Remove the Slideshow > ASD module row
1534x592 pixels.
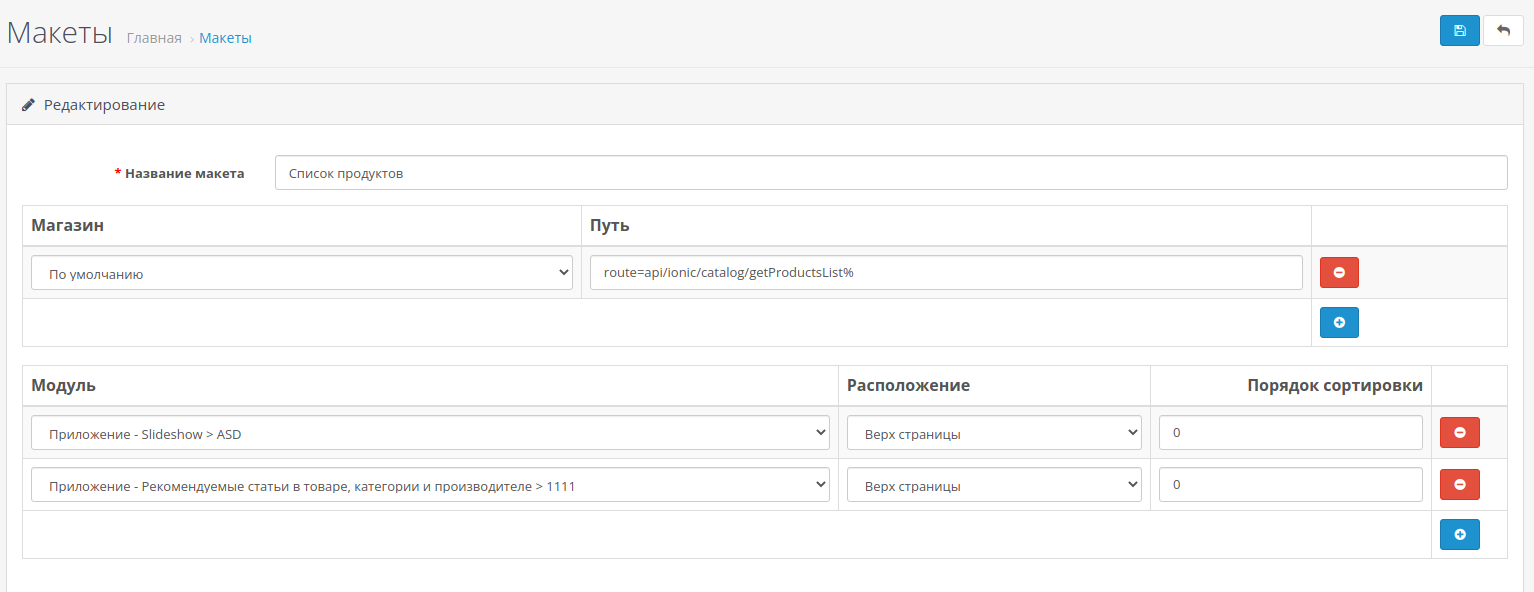pyautogui.click(x=1459, y=433)
